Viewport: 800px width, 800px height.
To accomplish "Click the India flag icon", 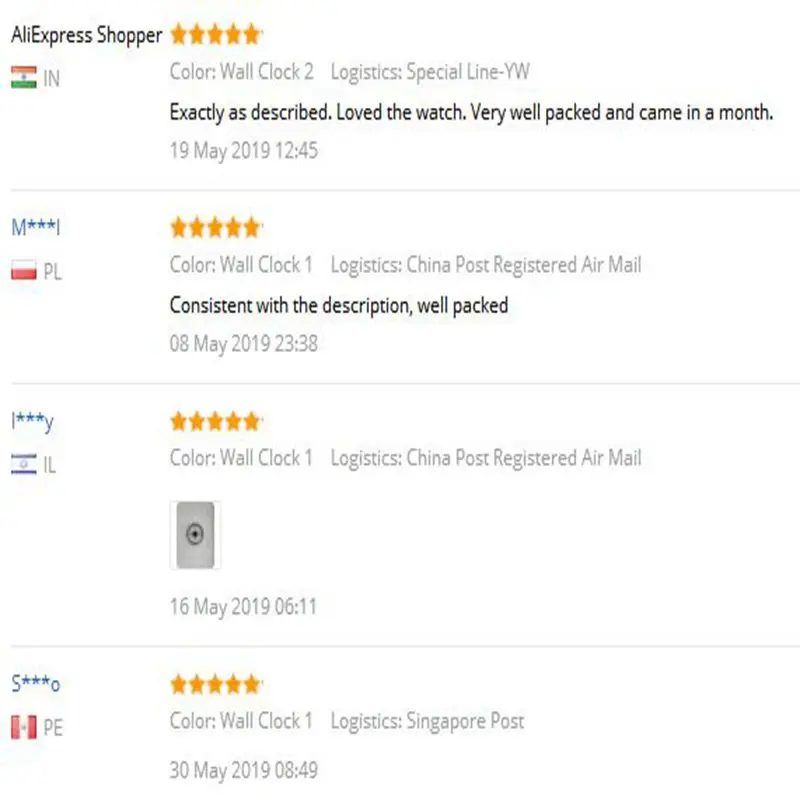I will tap(23, 78).
